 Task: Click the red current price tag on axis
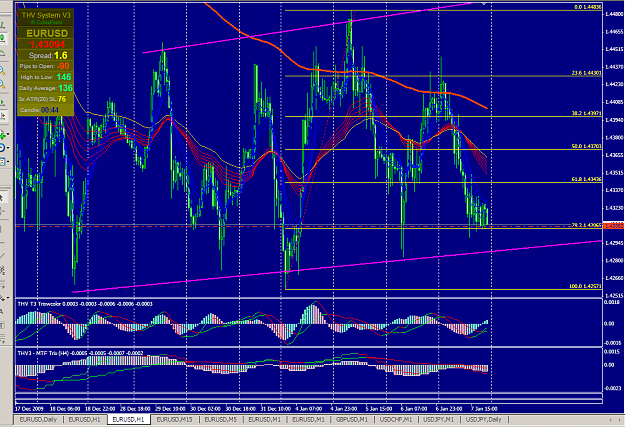point(613,226)
